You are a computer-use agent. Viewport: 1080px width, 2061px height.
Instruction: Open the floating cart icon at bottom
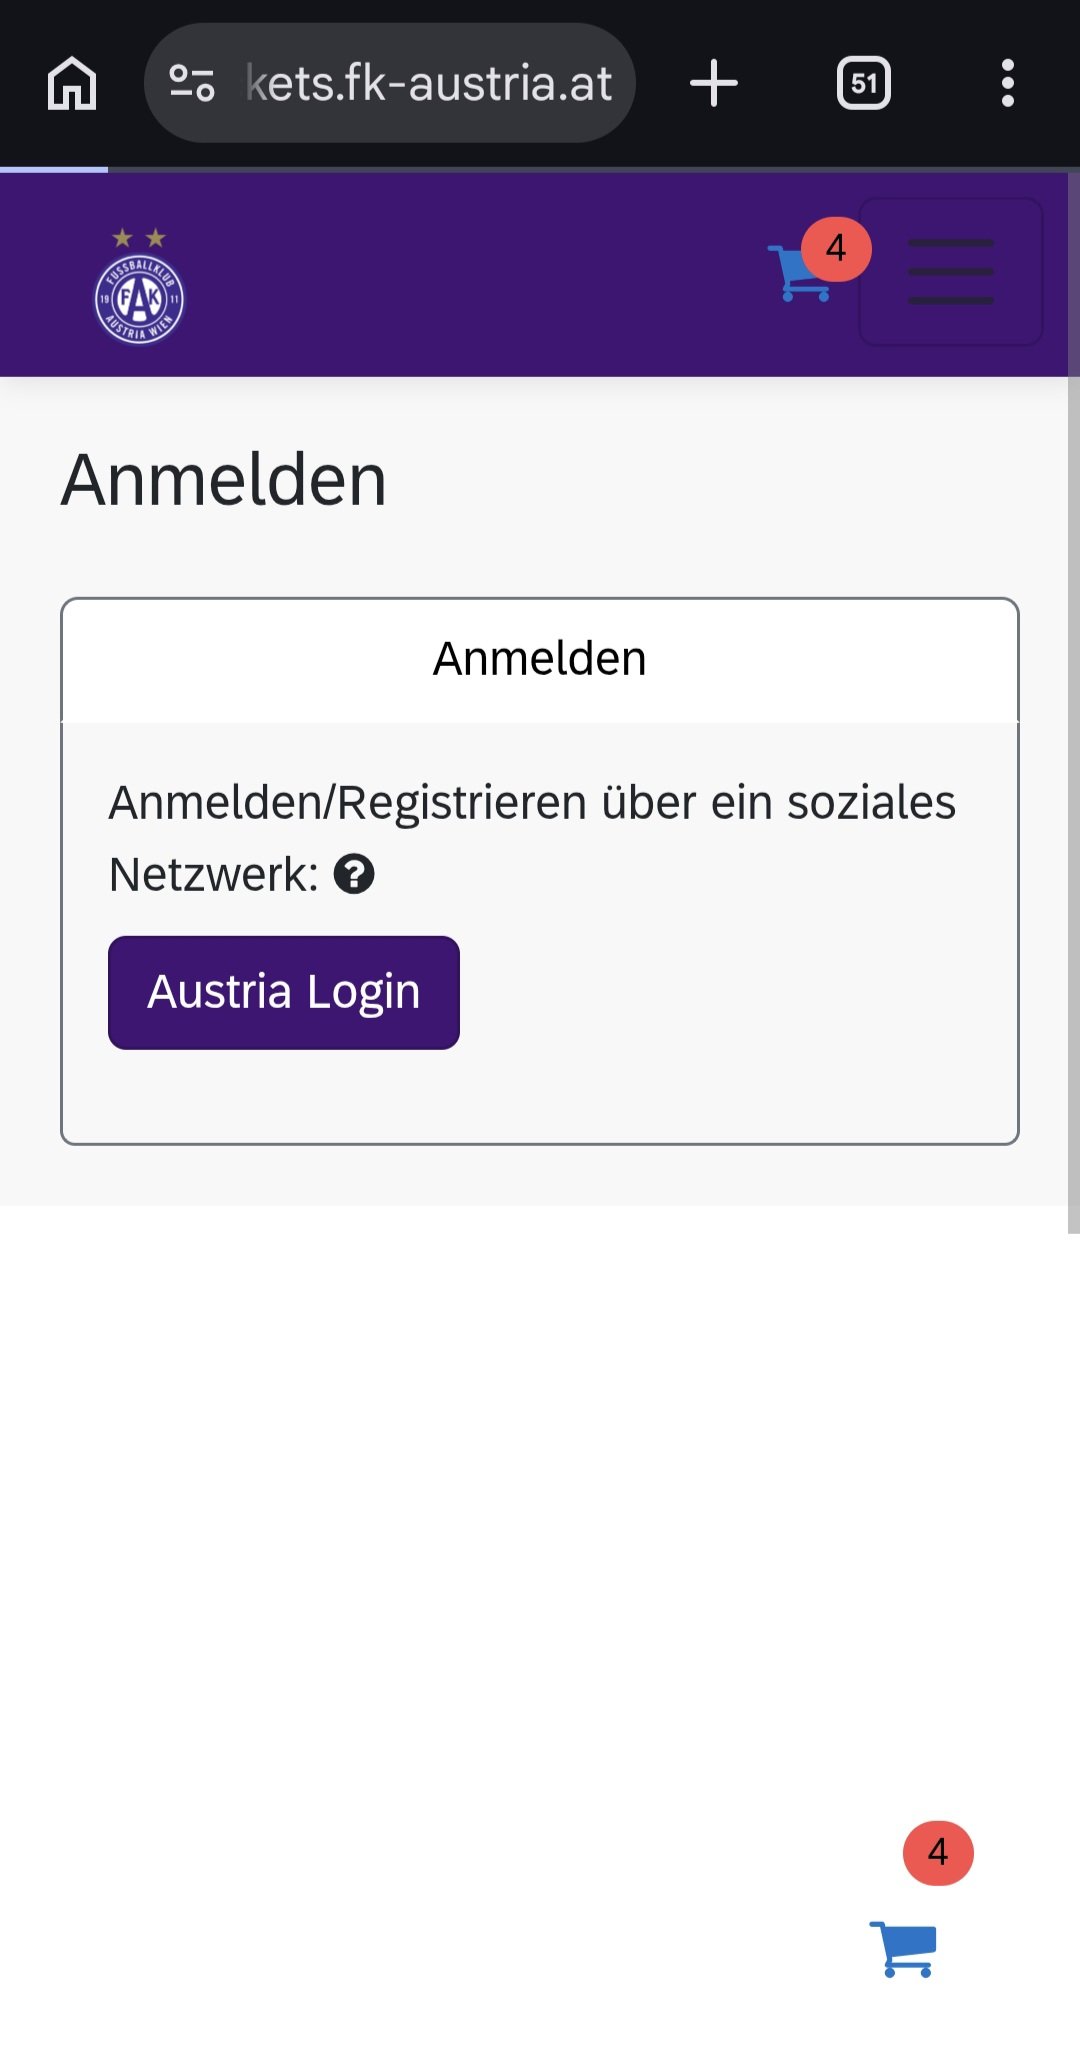click(904, 1949)
